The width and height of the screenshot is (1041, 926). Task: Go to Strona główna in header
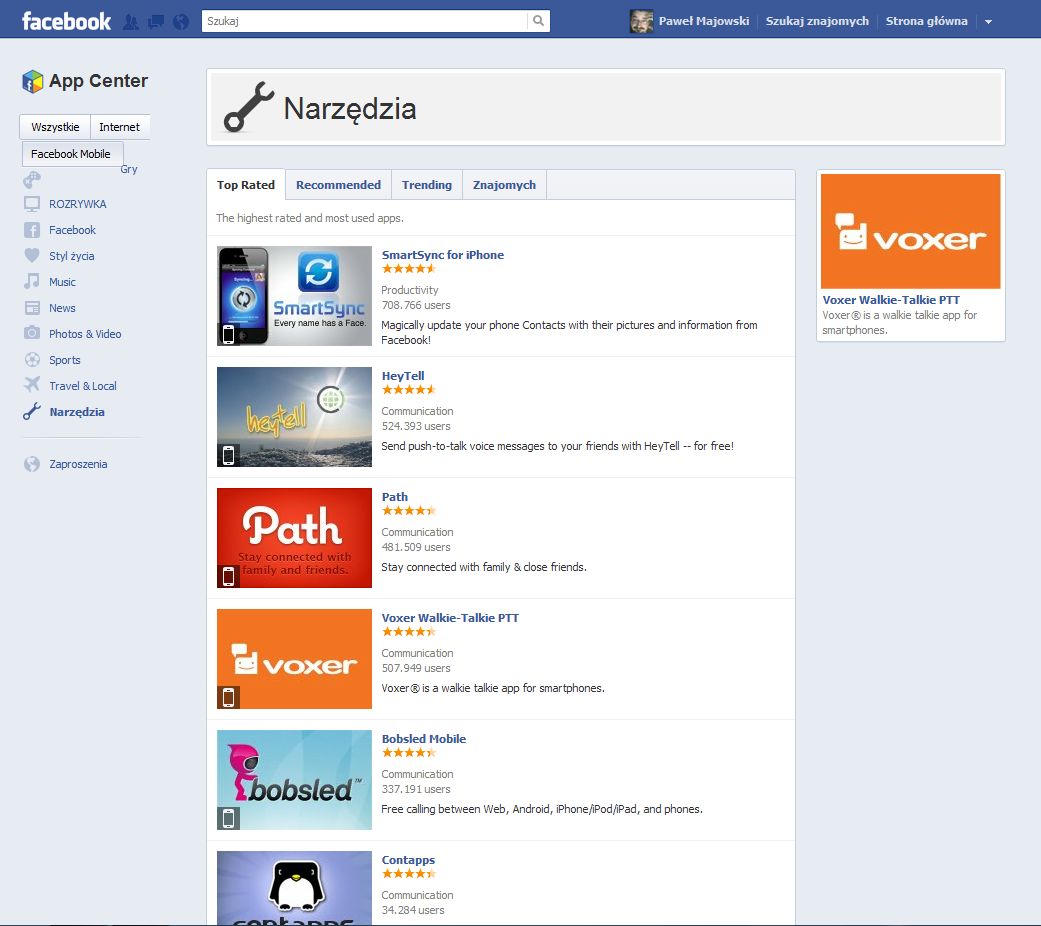926,21
